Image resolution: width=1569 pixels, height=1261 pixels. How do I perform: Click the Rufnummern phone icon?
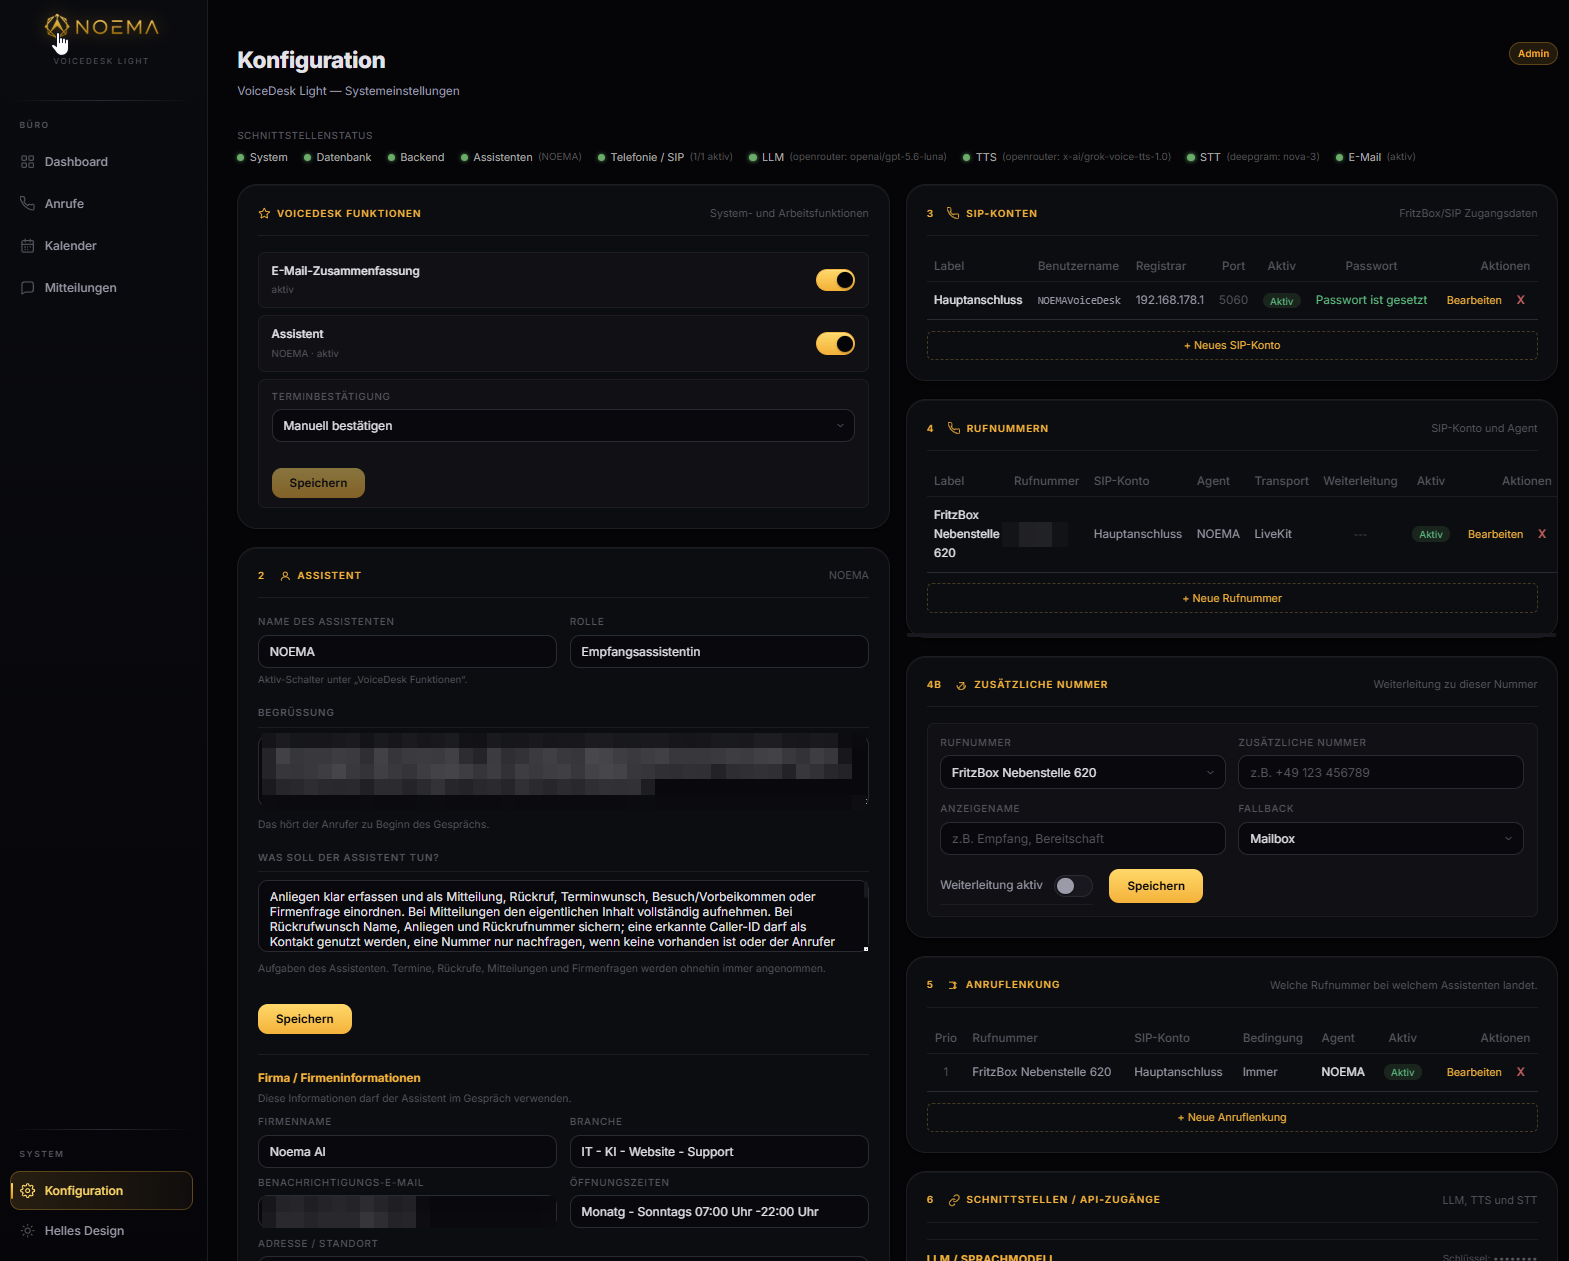953,429
